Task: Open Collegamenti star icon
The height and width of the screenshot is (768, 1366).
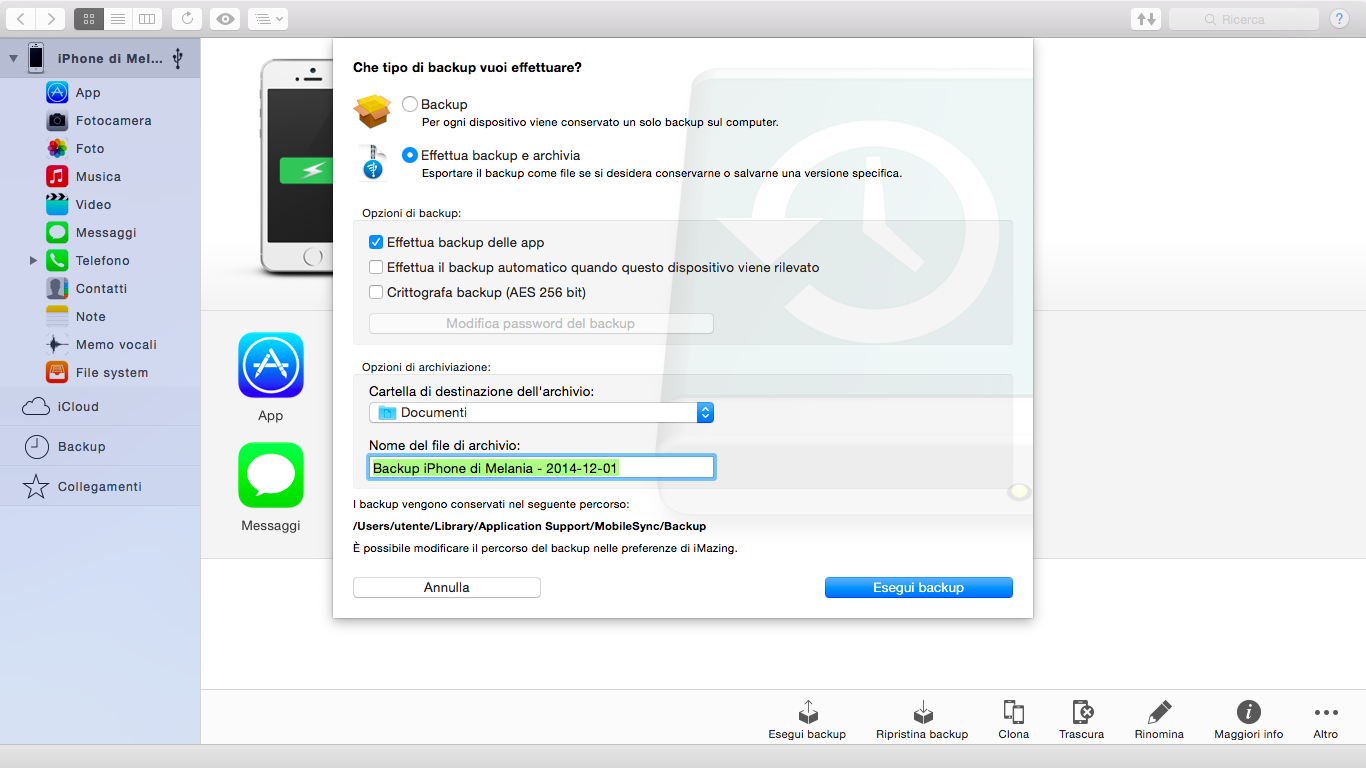Action: click(36, 487)
